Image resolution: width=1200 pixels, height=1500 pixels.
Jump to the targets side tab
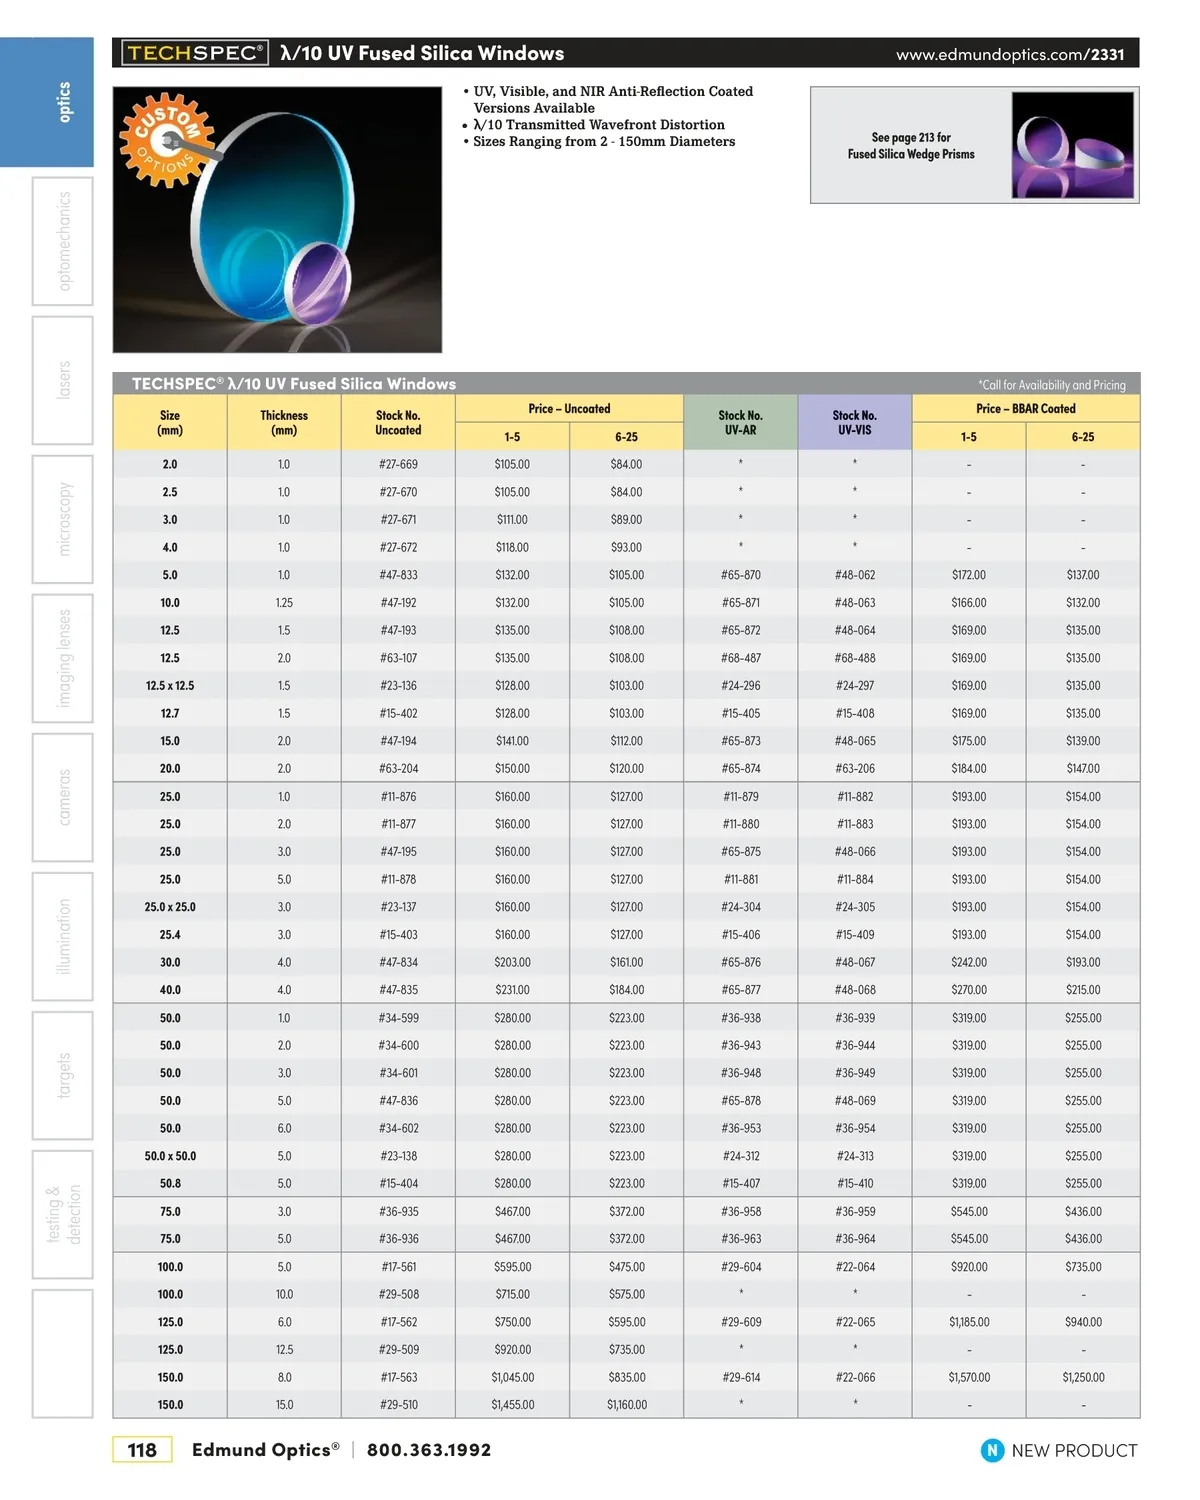pyautogui.click(x=63, y=1075)
